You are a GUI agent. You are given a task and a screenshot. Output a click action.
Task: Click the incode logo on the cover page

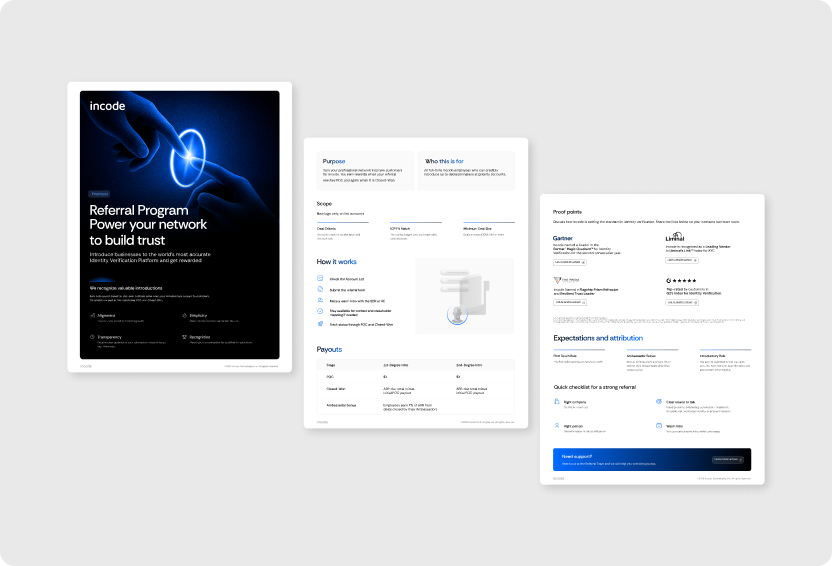coord(107,106)
